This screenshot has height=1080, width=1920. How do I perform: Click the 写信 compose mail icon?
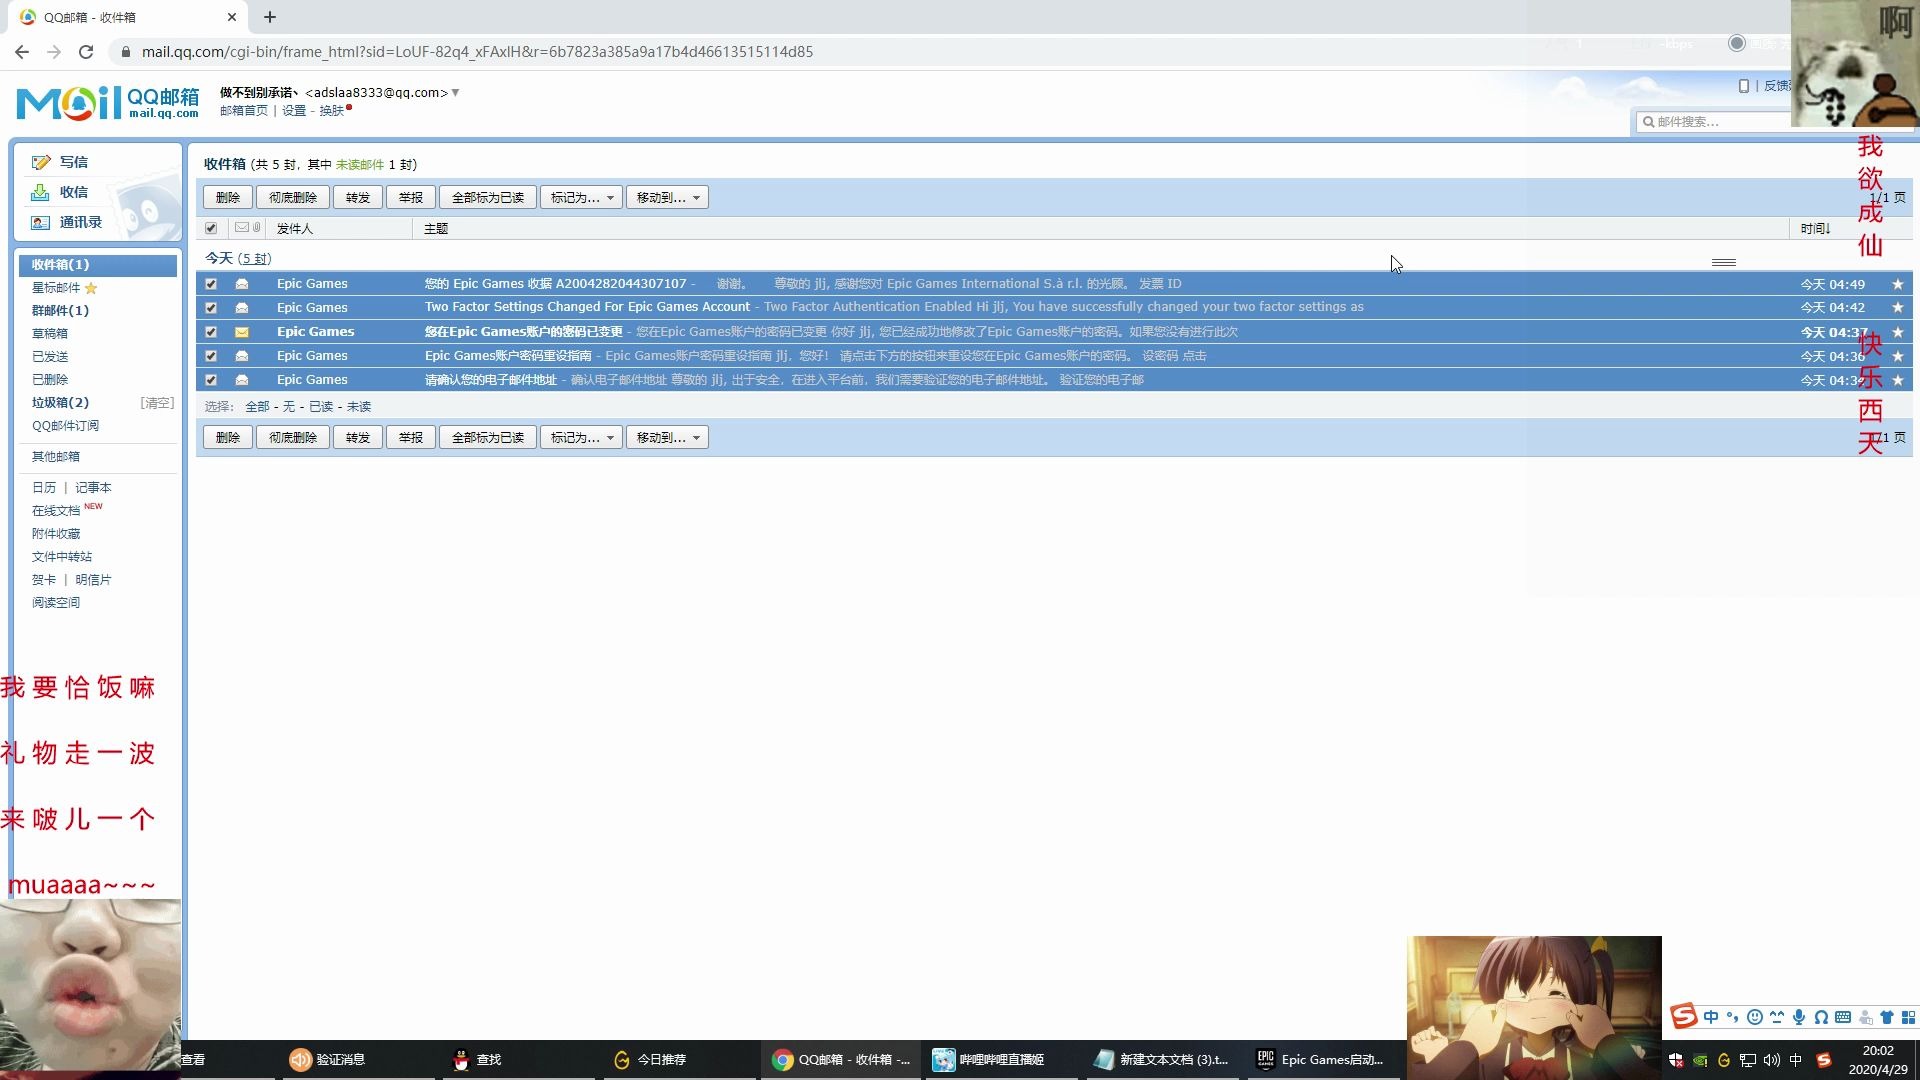(41, 162)
